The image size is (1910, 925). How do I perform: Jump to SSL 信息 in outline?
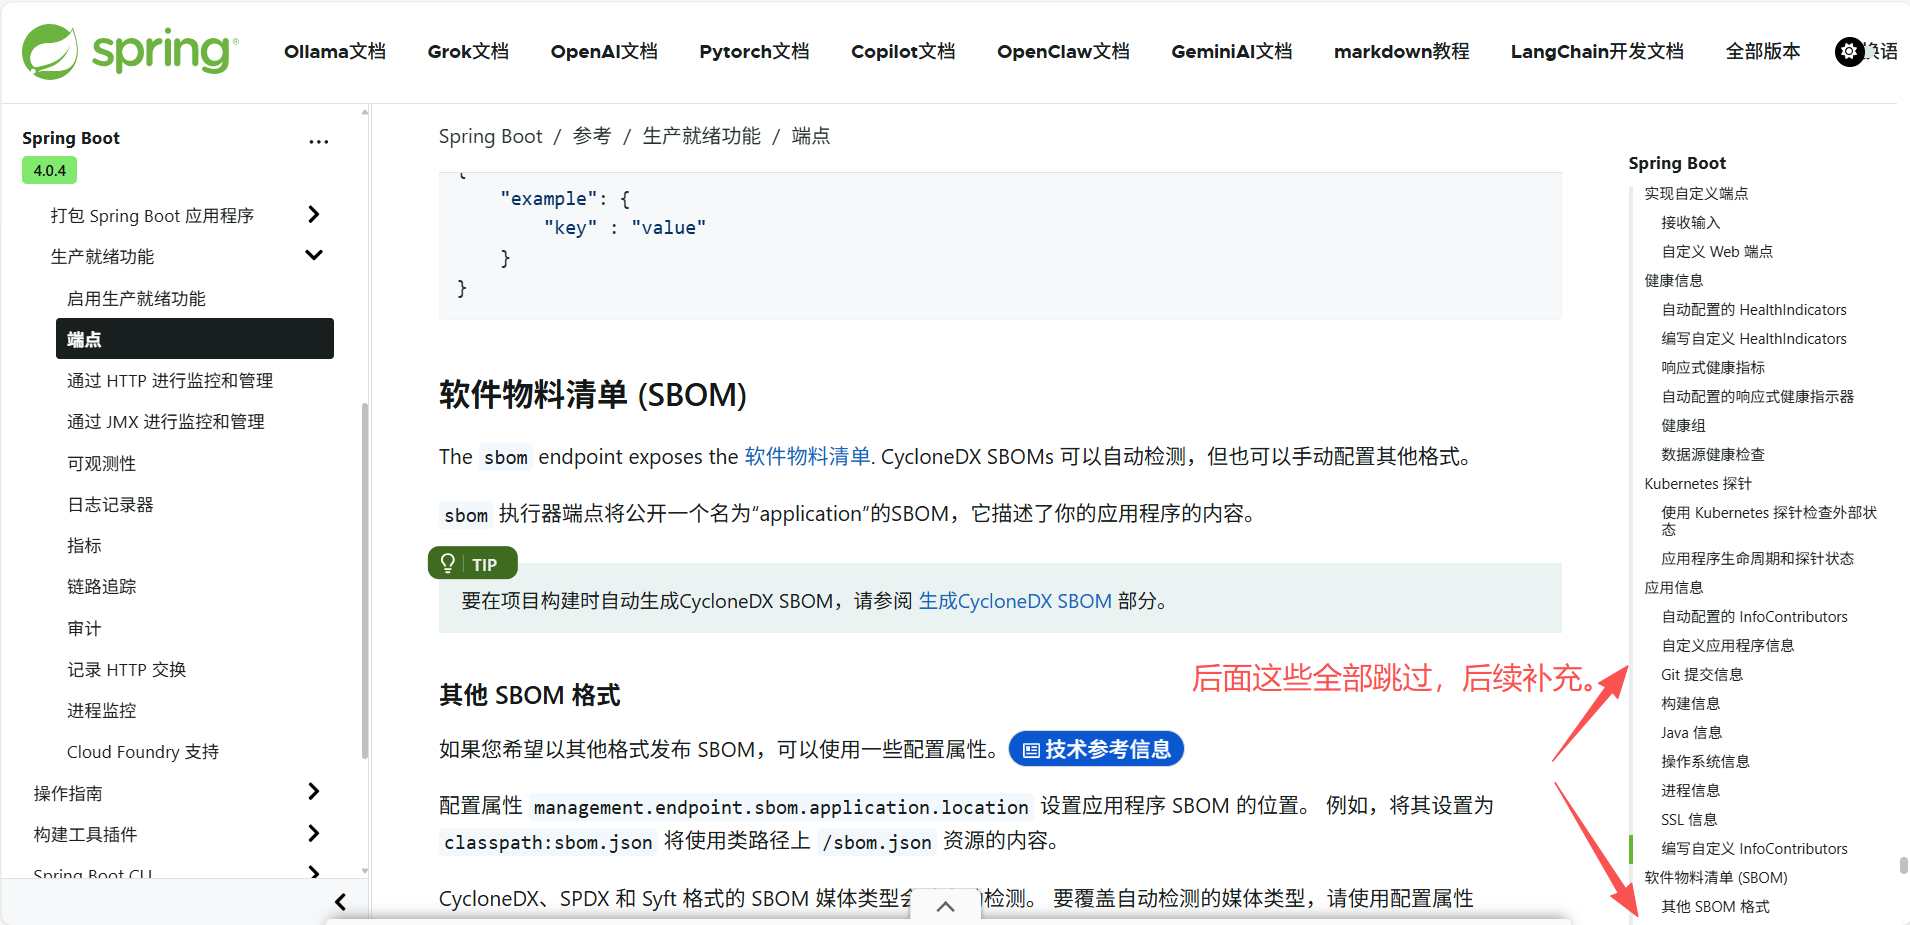(1689, 819)
